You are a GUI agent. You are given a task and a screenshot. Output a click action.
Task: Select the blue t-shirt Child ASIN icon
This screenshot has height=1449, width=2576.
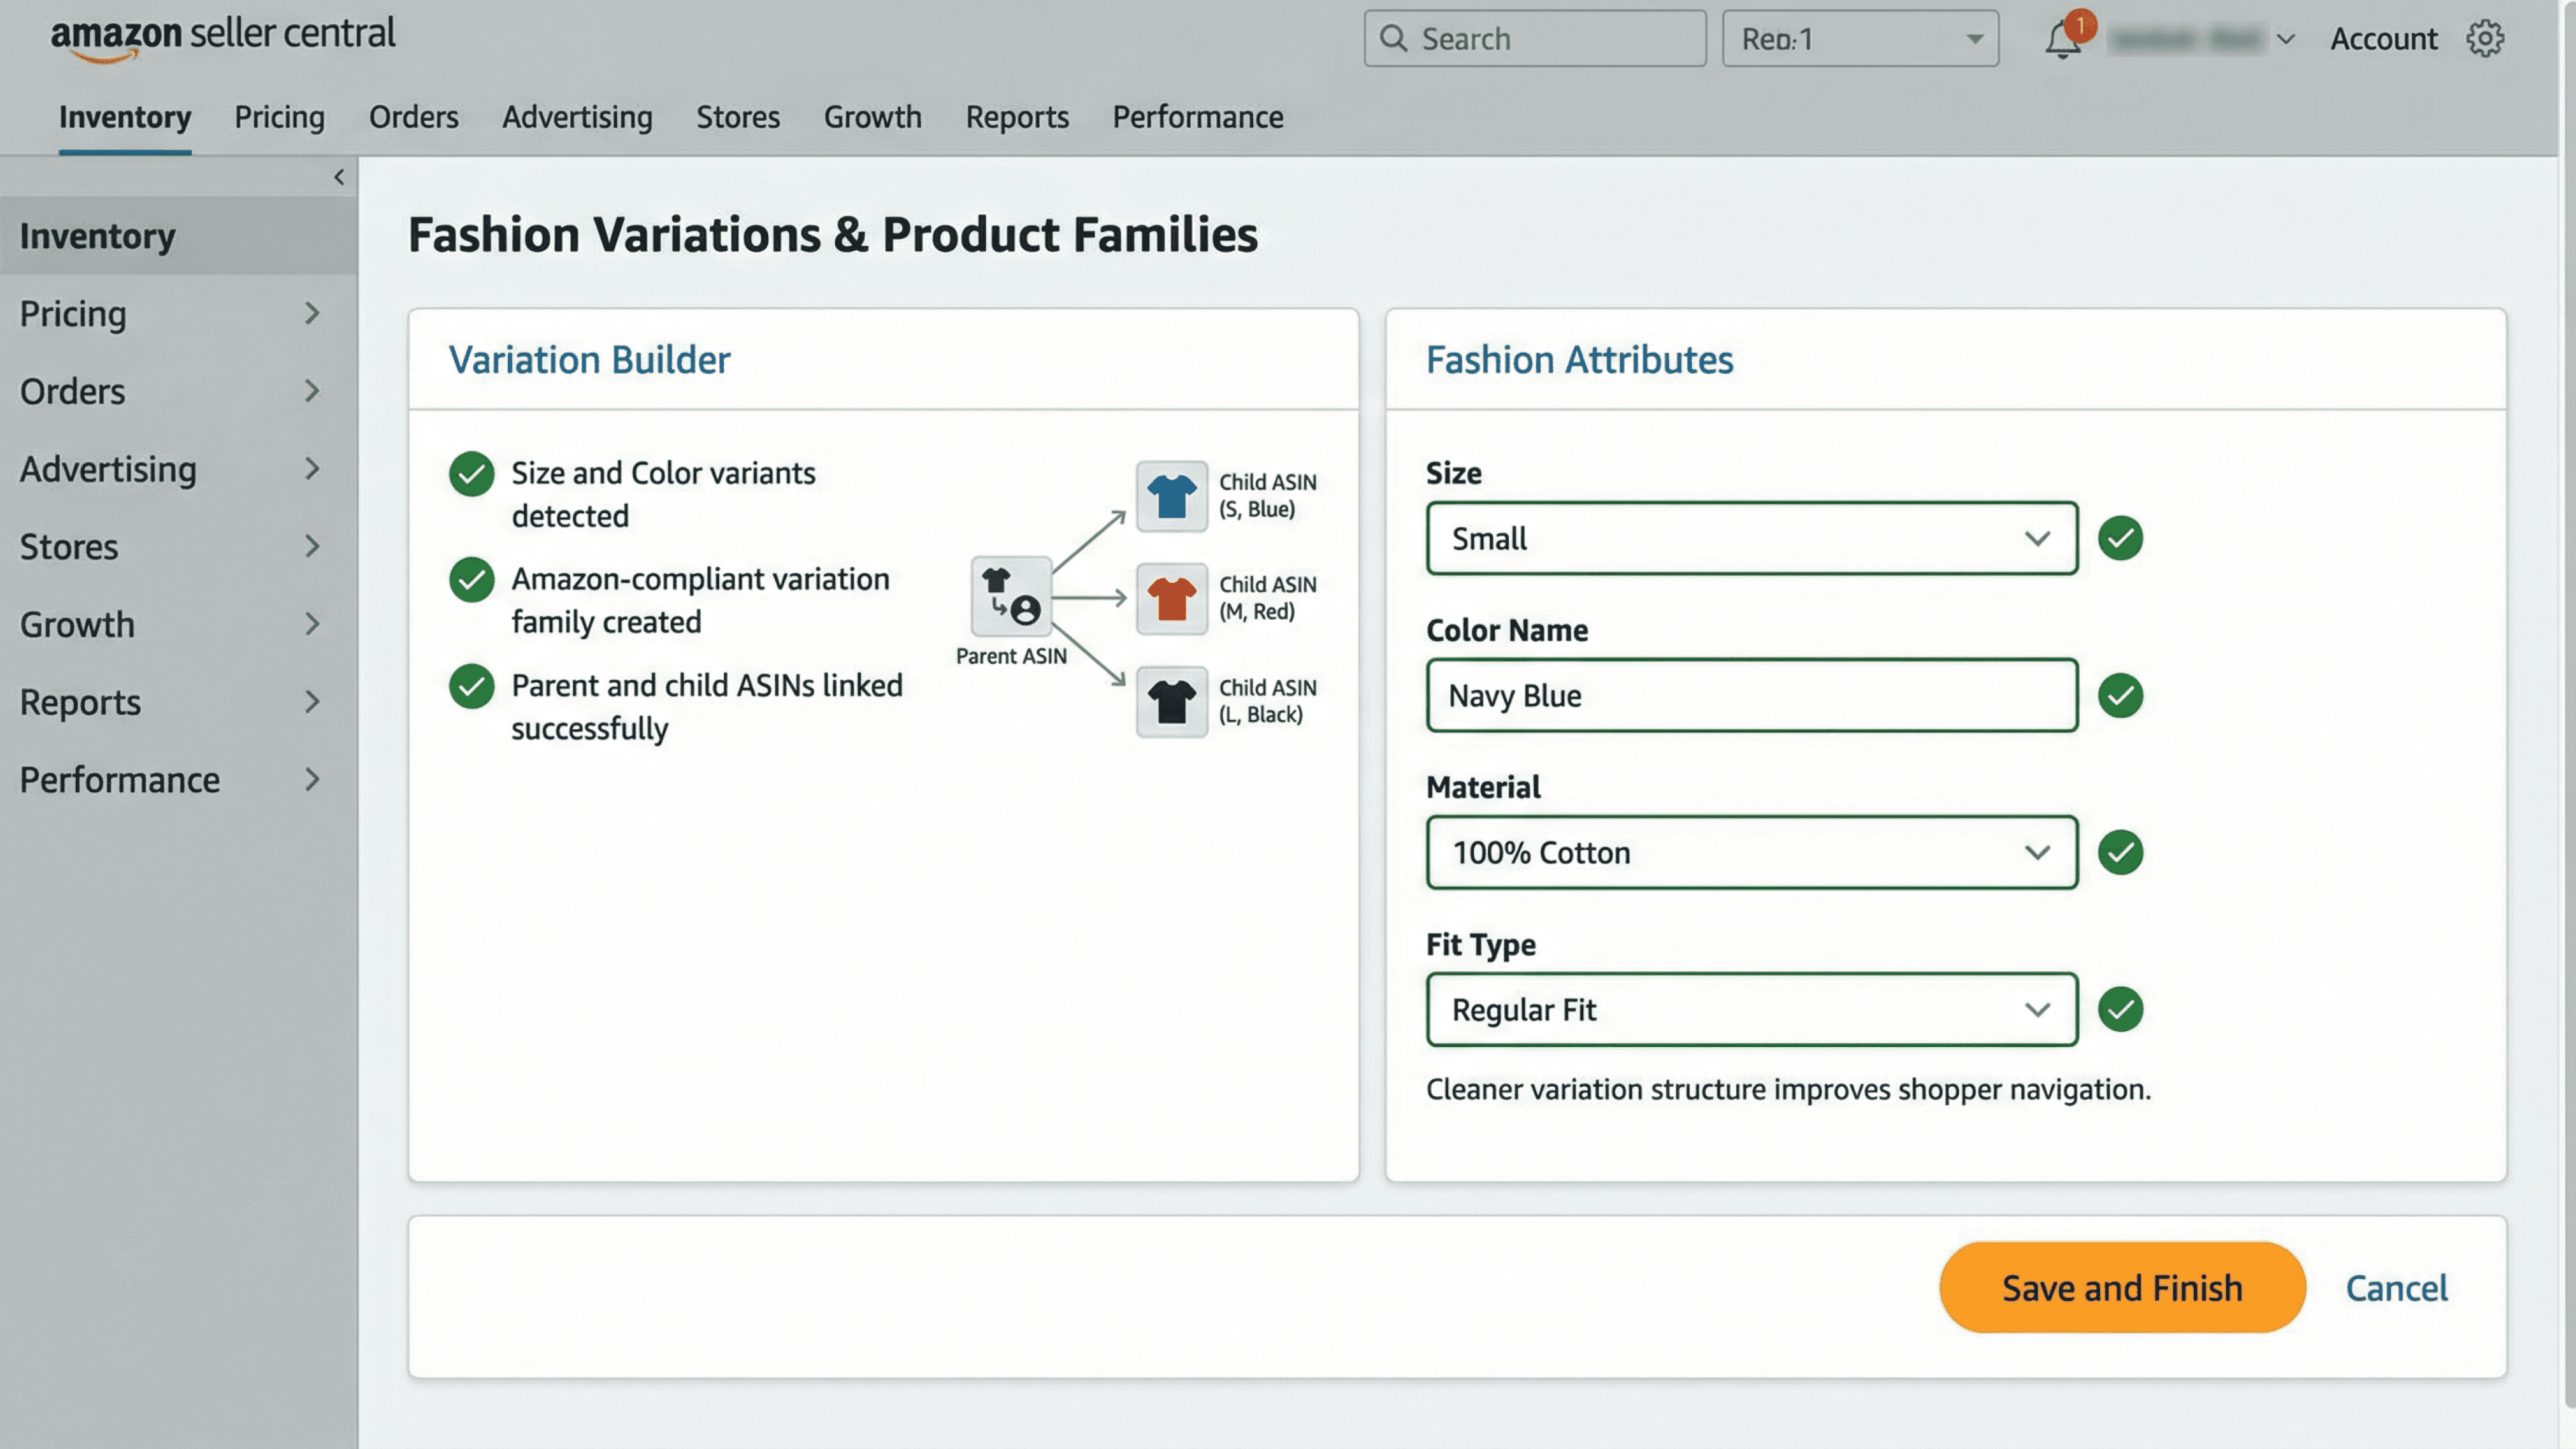(x=1171, y=496)
